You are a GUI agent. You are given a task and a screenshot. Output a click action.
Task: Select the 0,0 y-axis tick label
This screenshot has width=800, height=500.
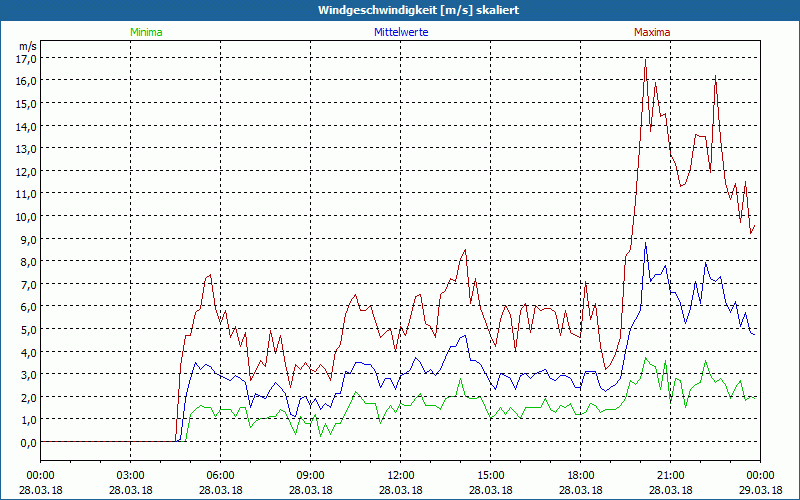(x=28, y=442)
